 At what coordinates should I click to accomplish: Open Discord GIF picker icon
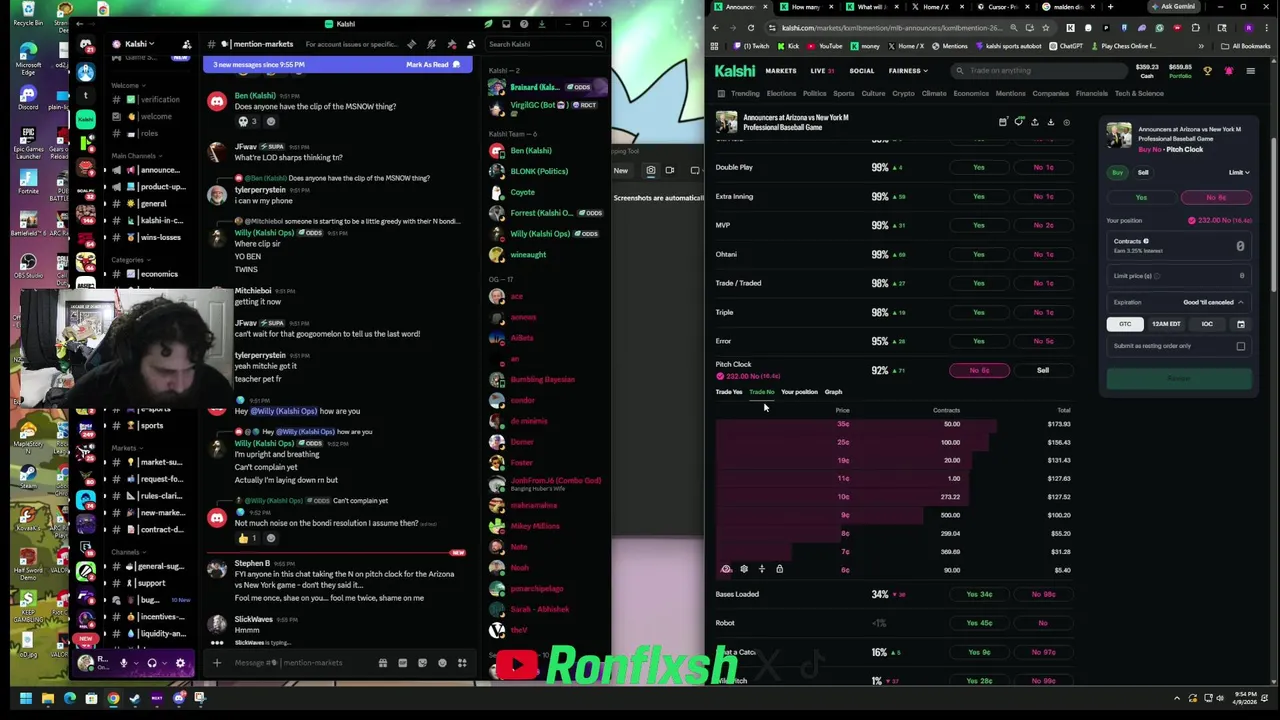(x=402, y=662)
